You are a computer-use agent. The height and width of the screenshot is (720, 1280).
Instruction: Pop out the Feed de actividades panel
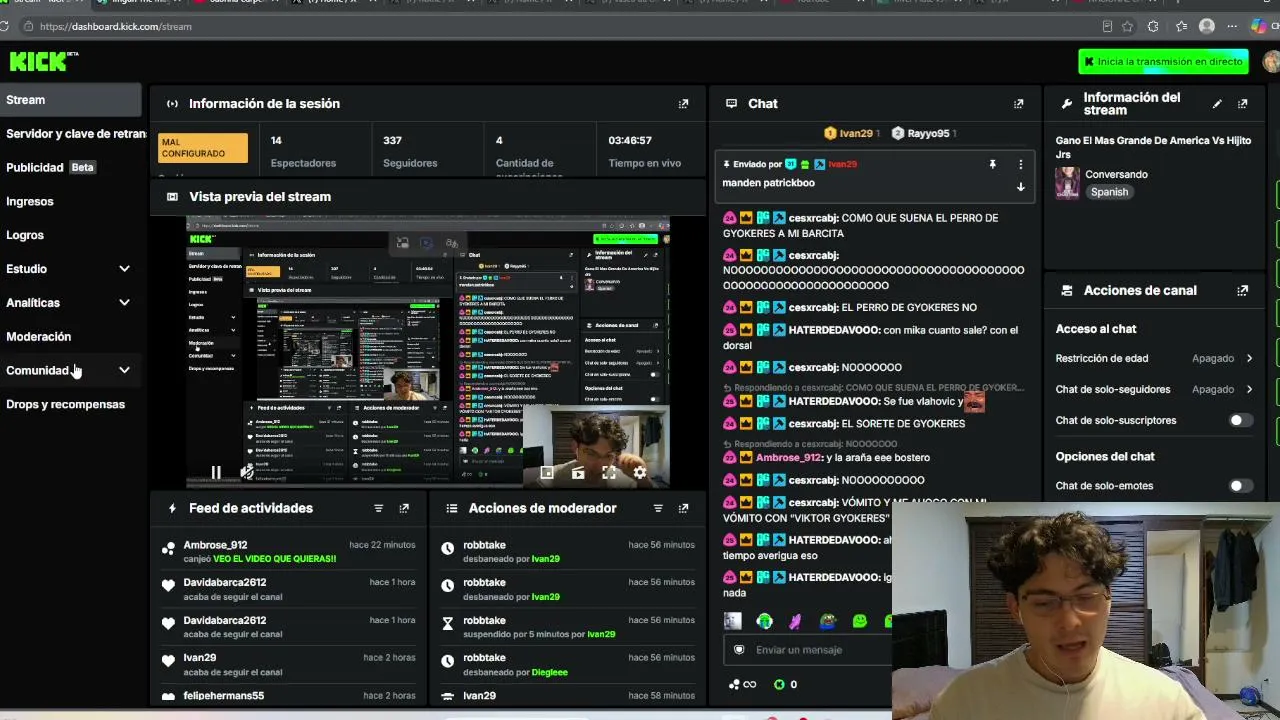point(404,509)
